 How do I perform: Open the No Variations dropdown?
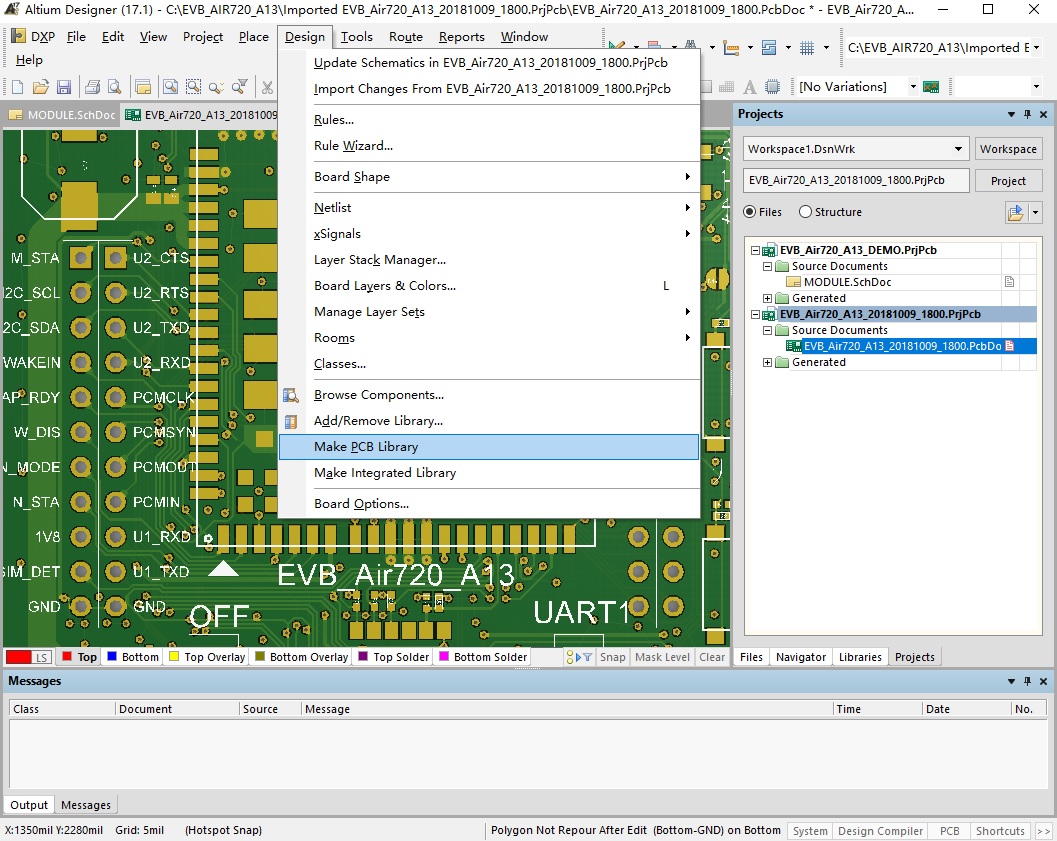tap(913, 87)
